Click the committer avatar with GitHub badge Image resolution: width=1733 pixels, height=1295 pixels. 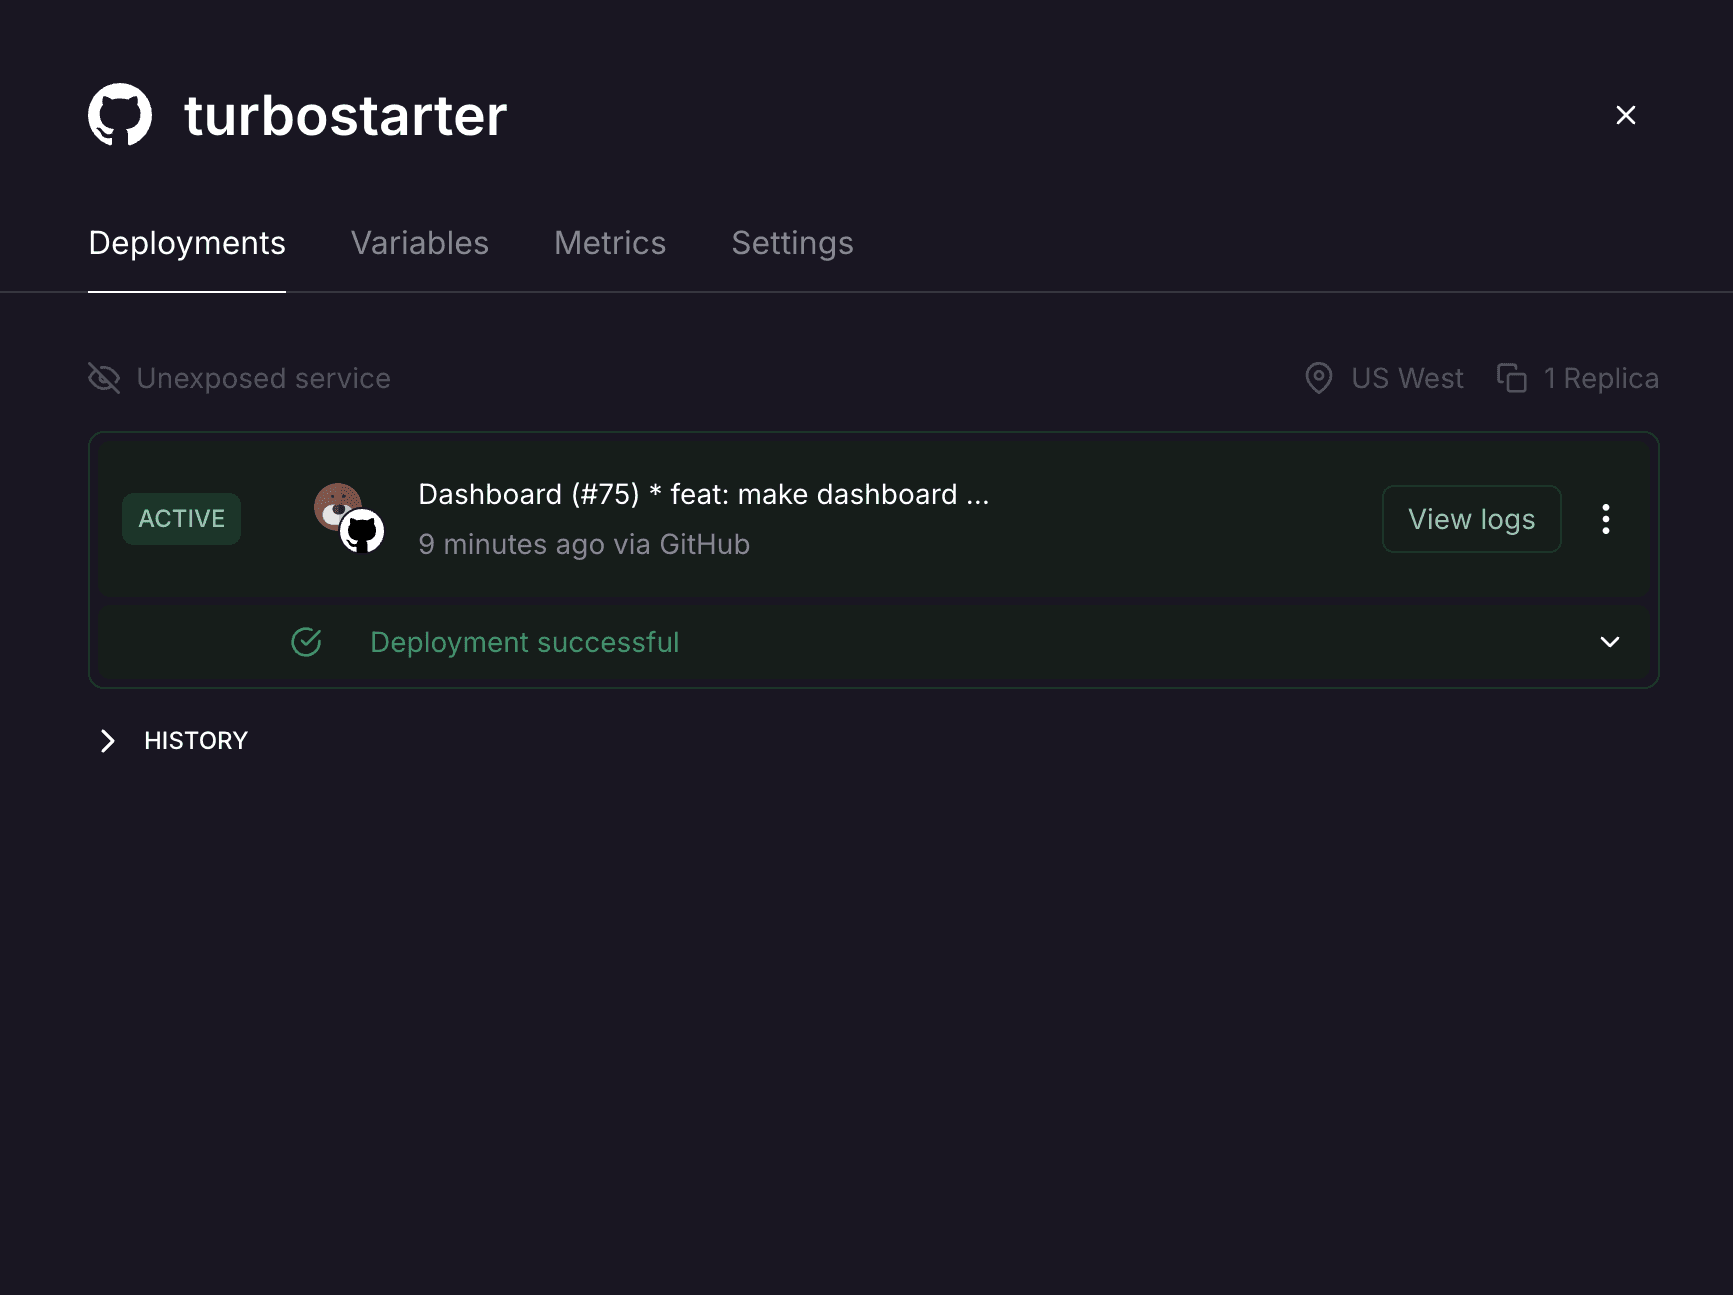click(x=349, y=518)
